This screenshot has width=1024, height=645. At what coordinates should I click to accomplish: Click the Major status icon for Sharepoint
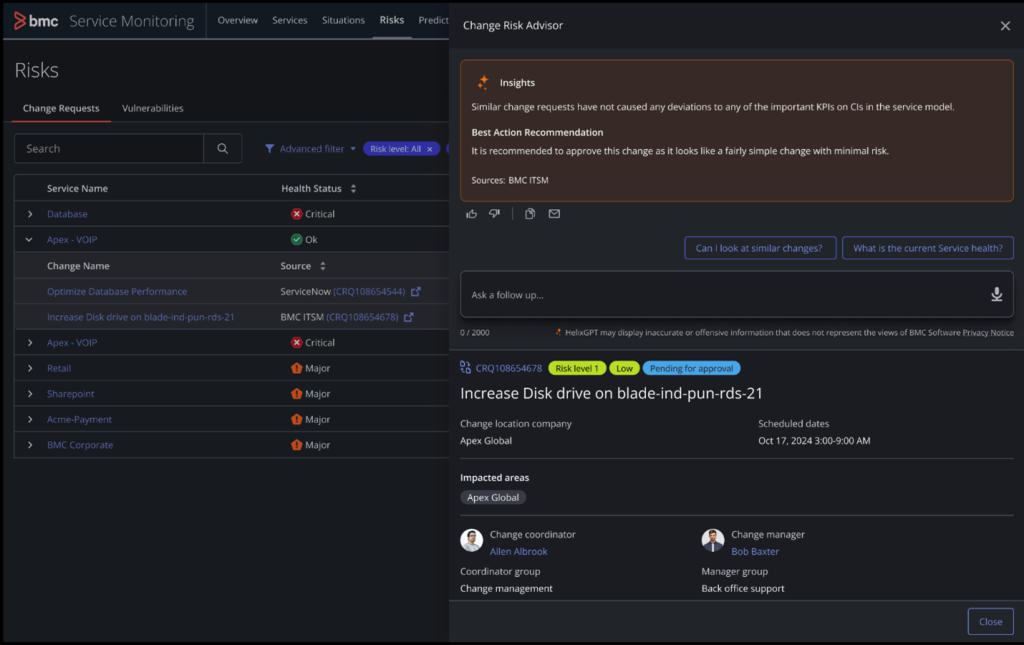[296, 394]
